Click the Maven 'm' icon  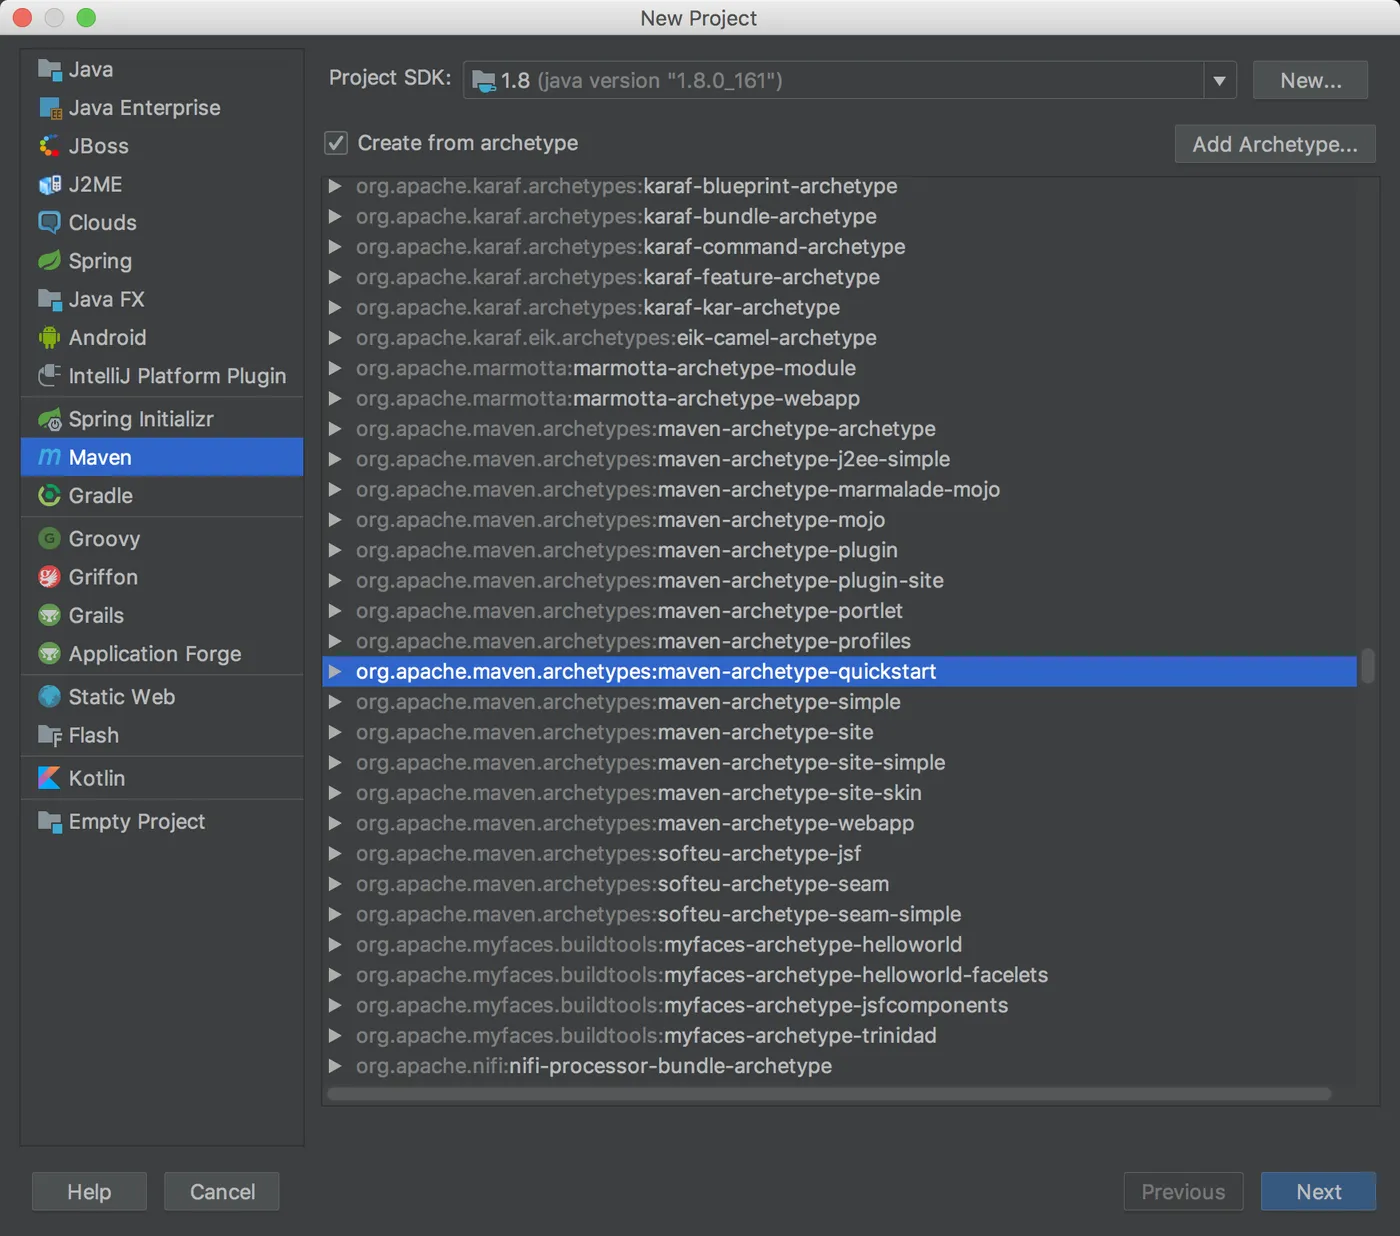(49, 457)
